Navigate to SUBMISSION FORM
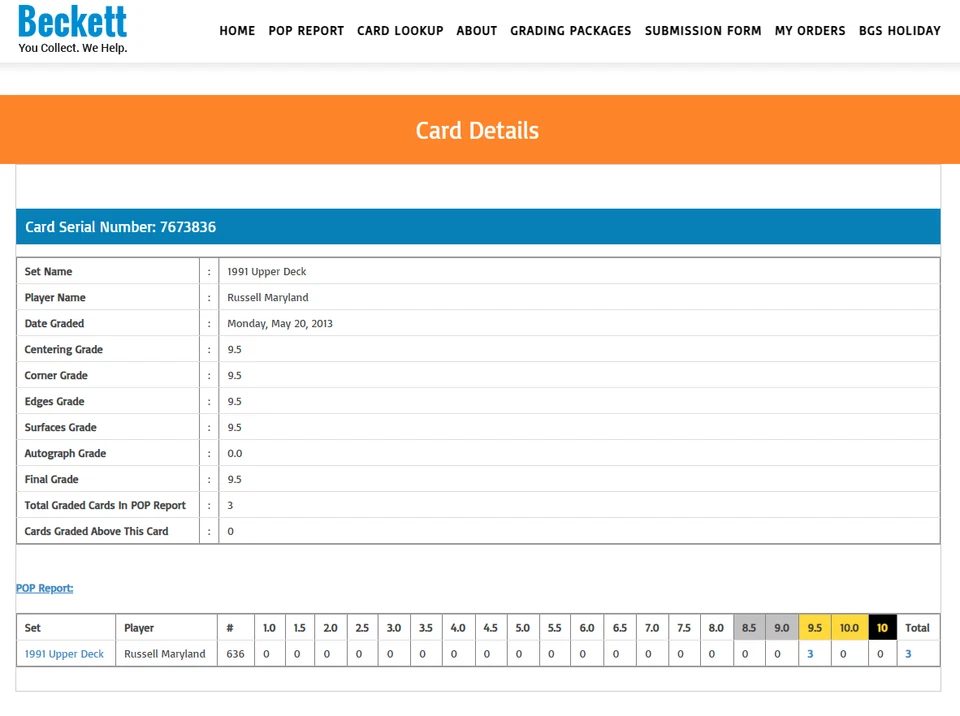The width and height of the screenshot is (960, 716). pos(703,31)
